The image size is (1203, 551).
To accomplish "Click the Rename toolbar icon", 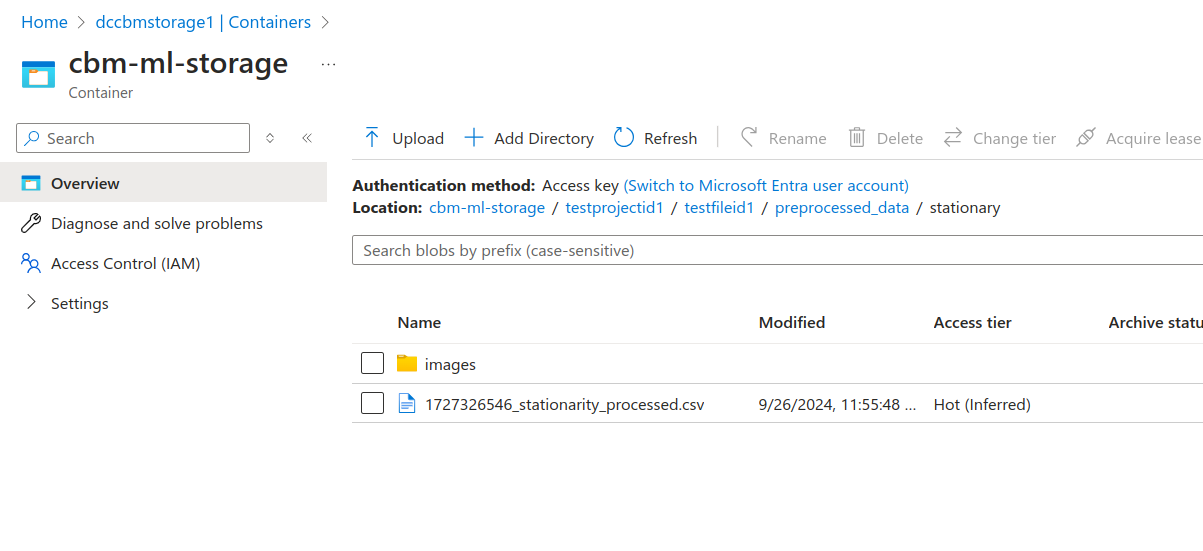I will click(x=749, y=138).
